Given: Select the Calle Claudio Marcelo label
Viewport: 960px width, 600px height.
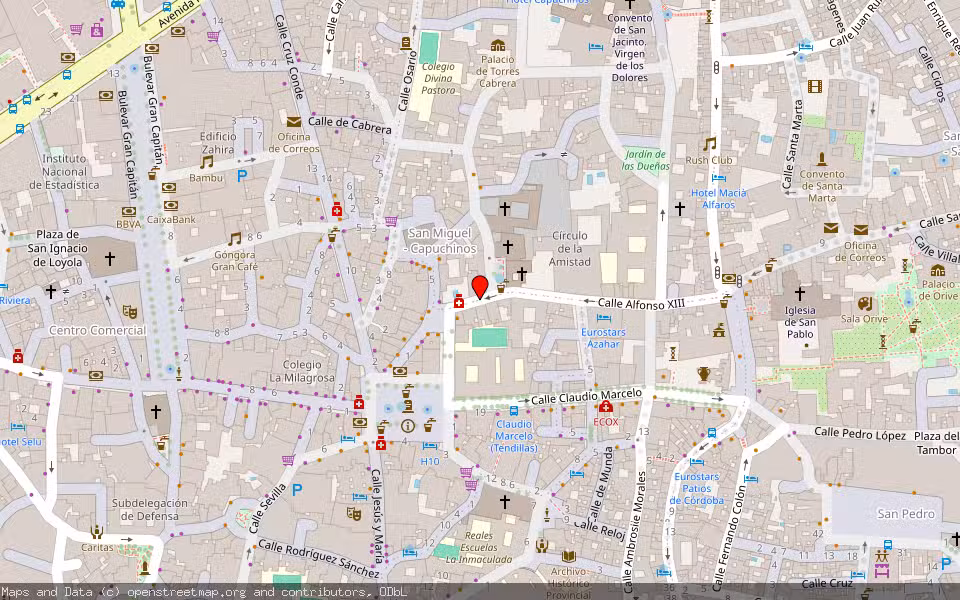Looking at the screenshot, I should 587,396.
